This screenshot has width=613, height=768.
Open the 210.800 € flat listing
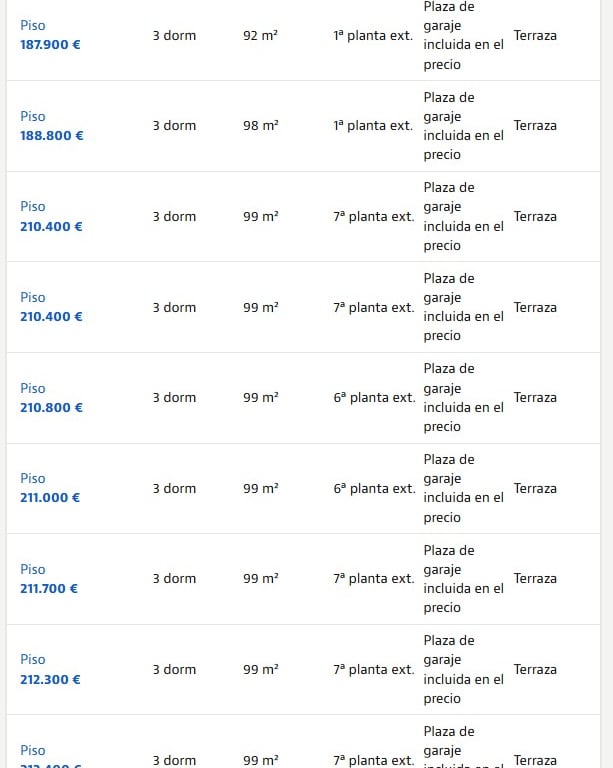coord(51,407)
